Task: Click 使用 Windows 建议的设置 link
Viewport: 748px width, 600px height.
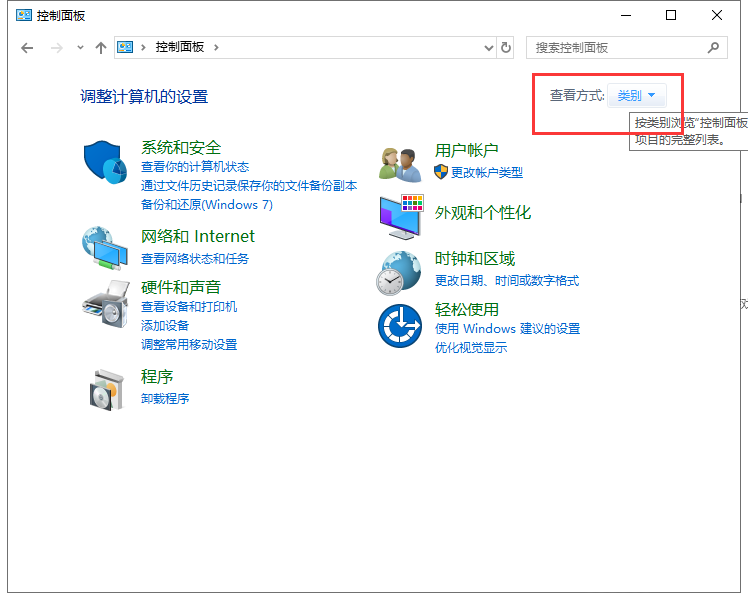Action: tap(508, 329)
